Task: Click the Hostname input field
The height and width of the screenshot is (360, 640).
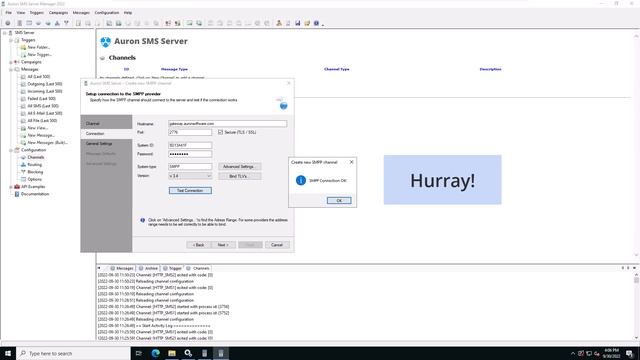Action: (227, 124)
